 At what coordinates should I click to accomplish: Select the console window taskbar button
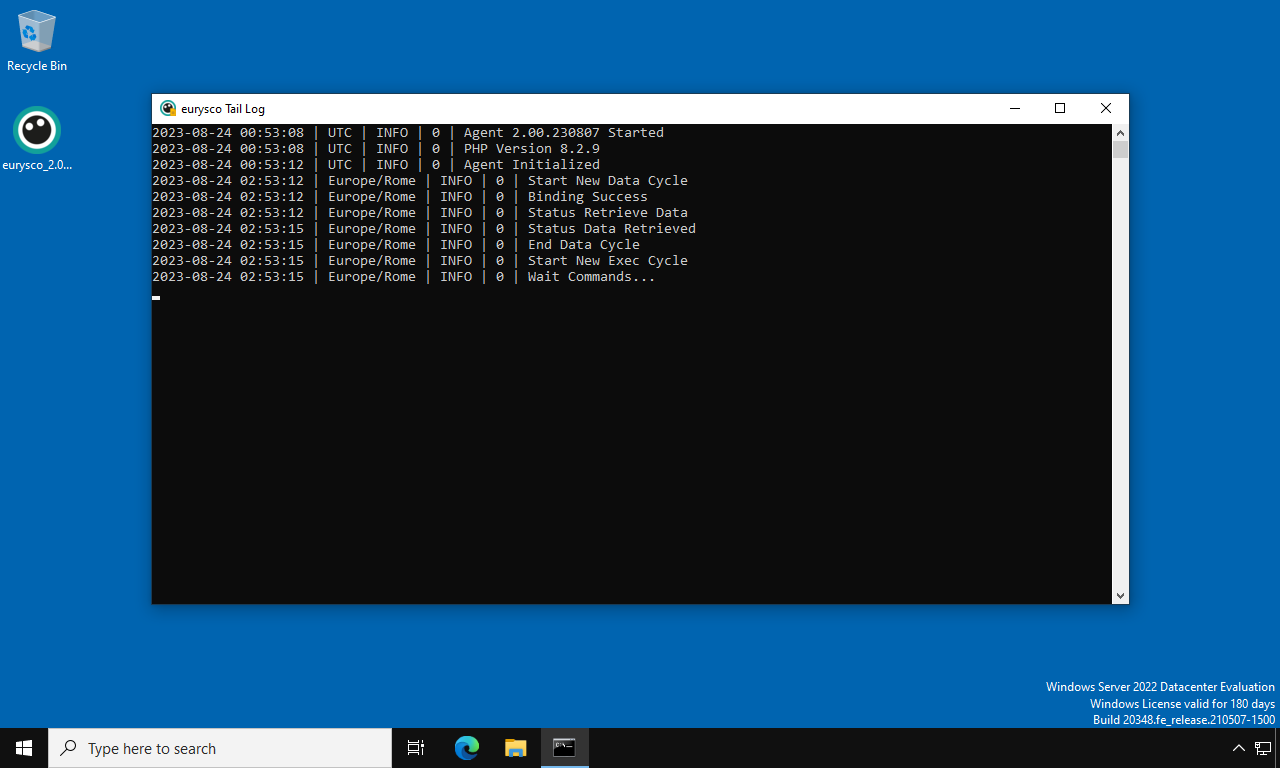click(565, 748)
